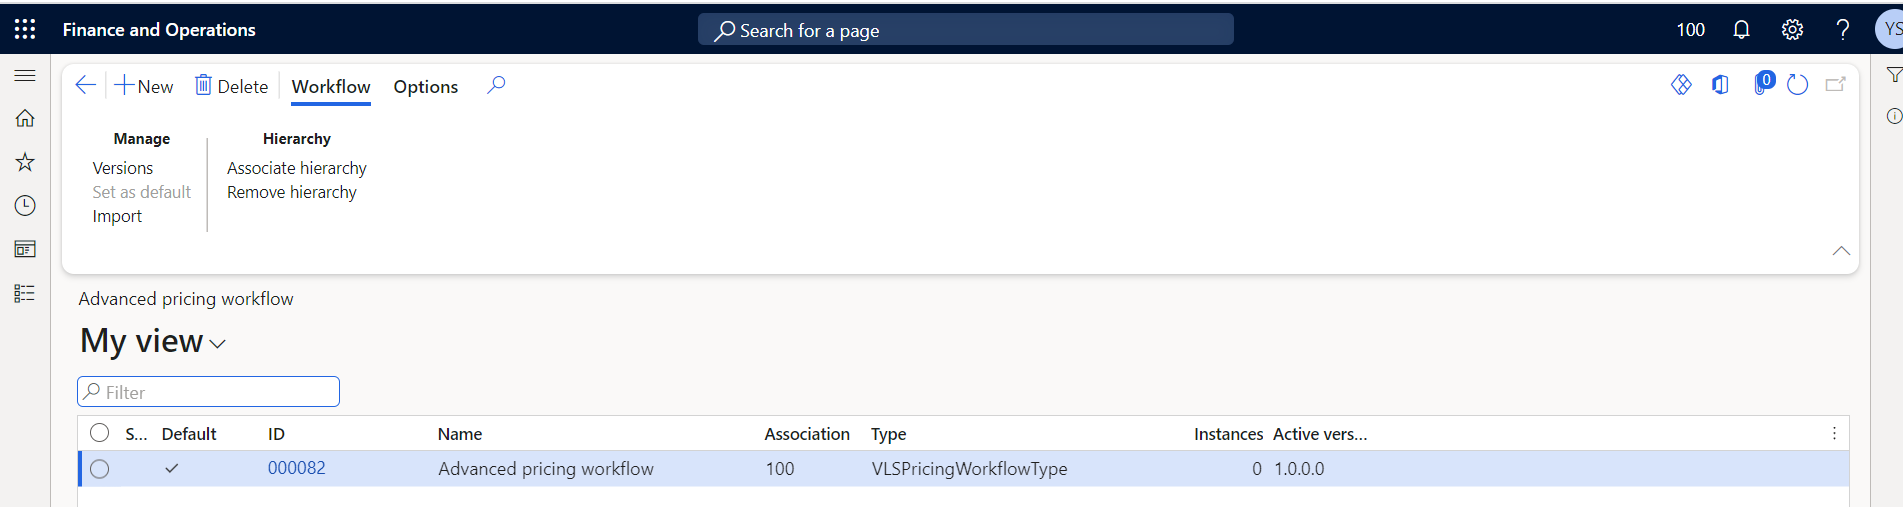The image size is (1903, 507).
Task: Click Import under Manage
Action: pos(117,216)
